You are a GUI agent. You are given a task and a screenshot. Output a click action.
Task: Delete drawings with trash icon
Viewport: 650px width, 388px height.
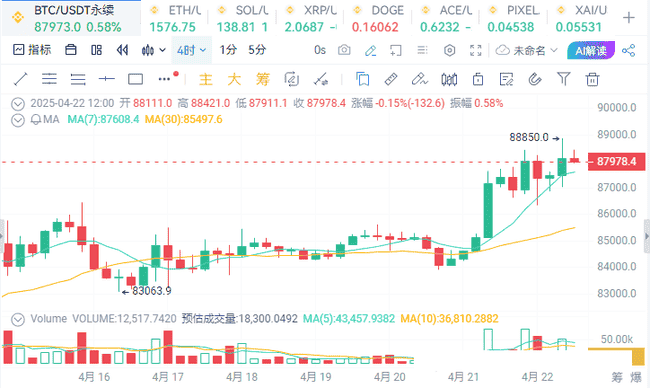[592, 79]
